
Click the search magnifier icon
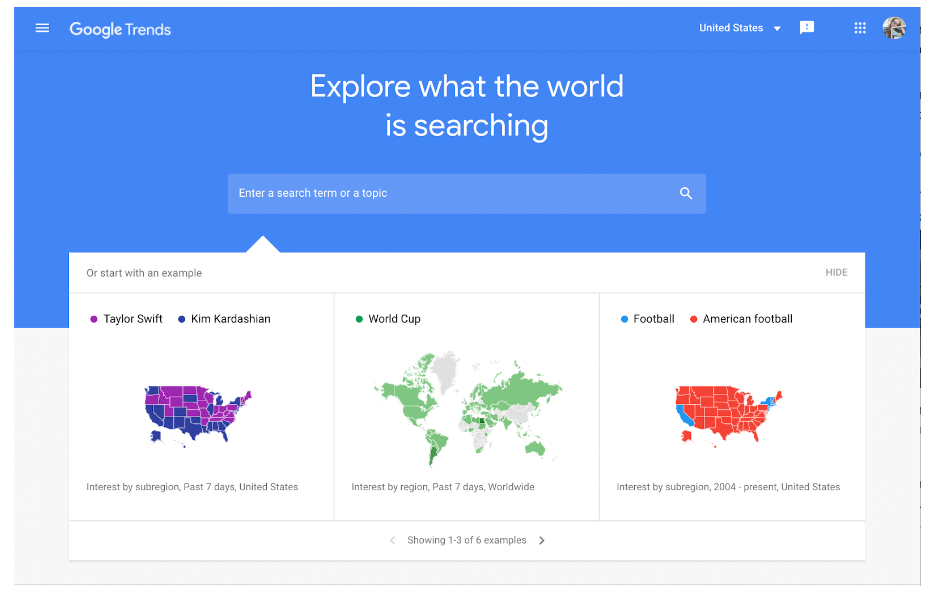coord(686,194)
